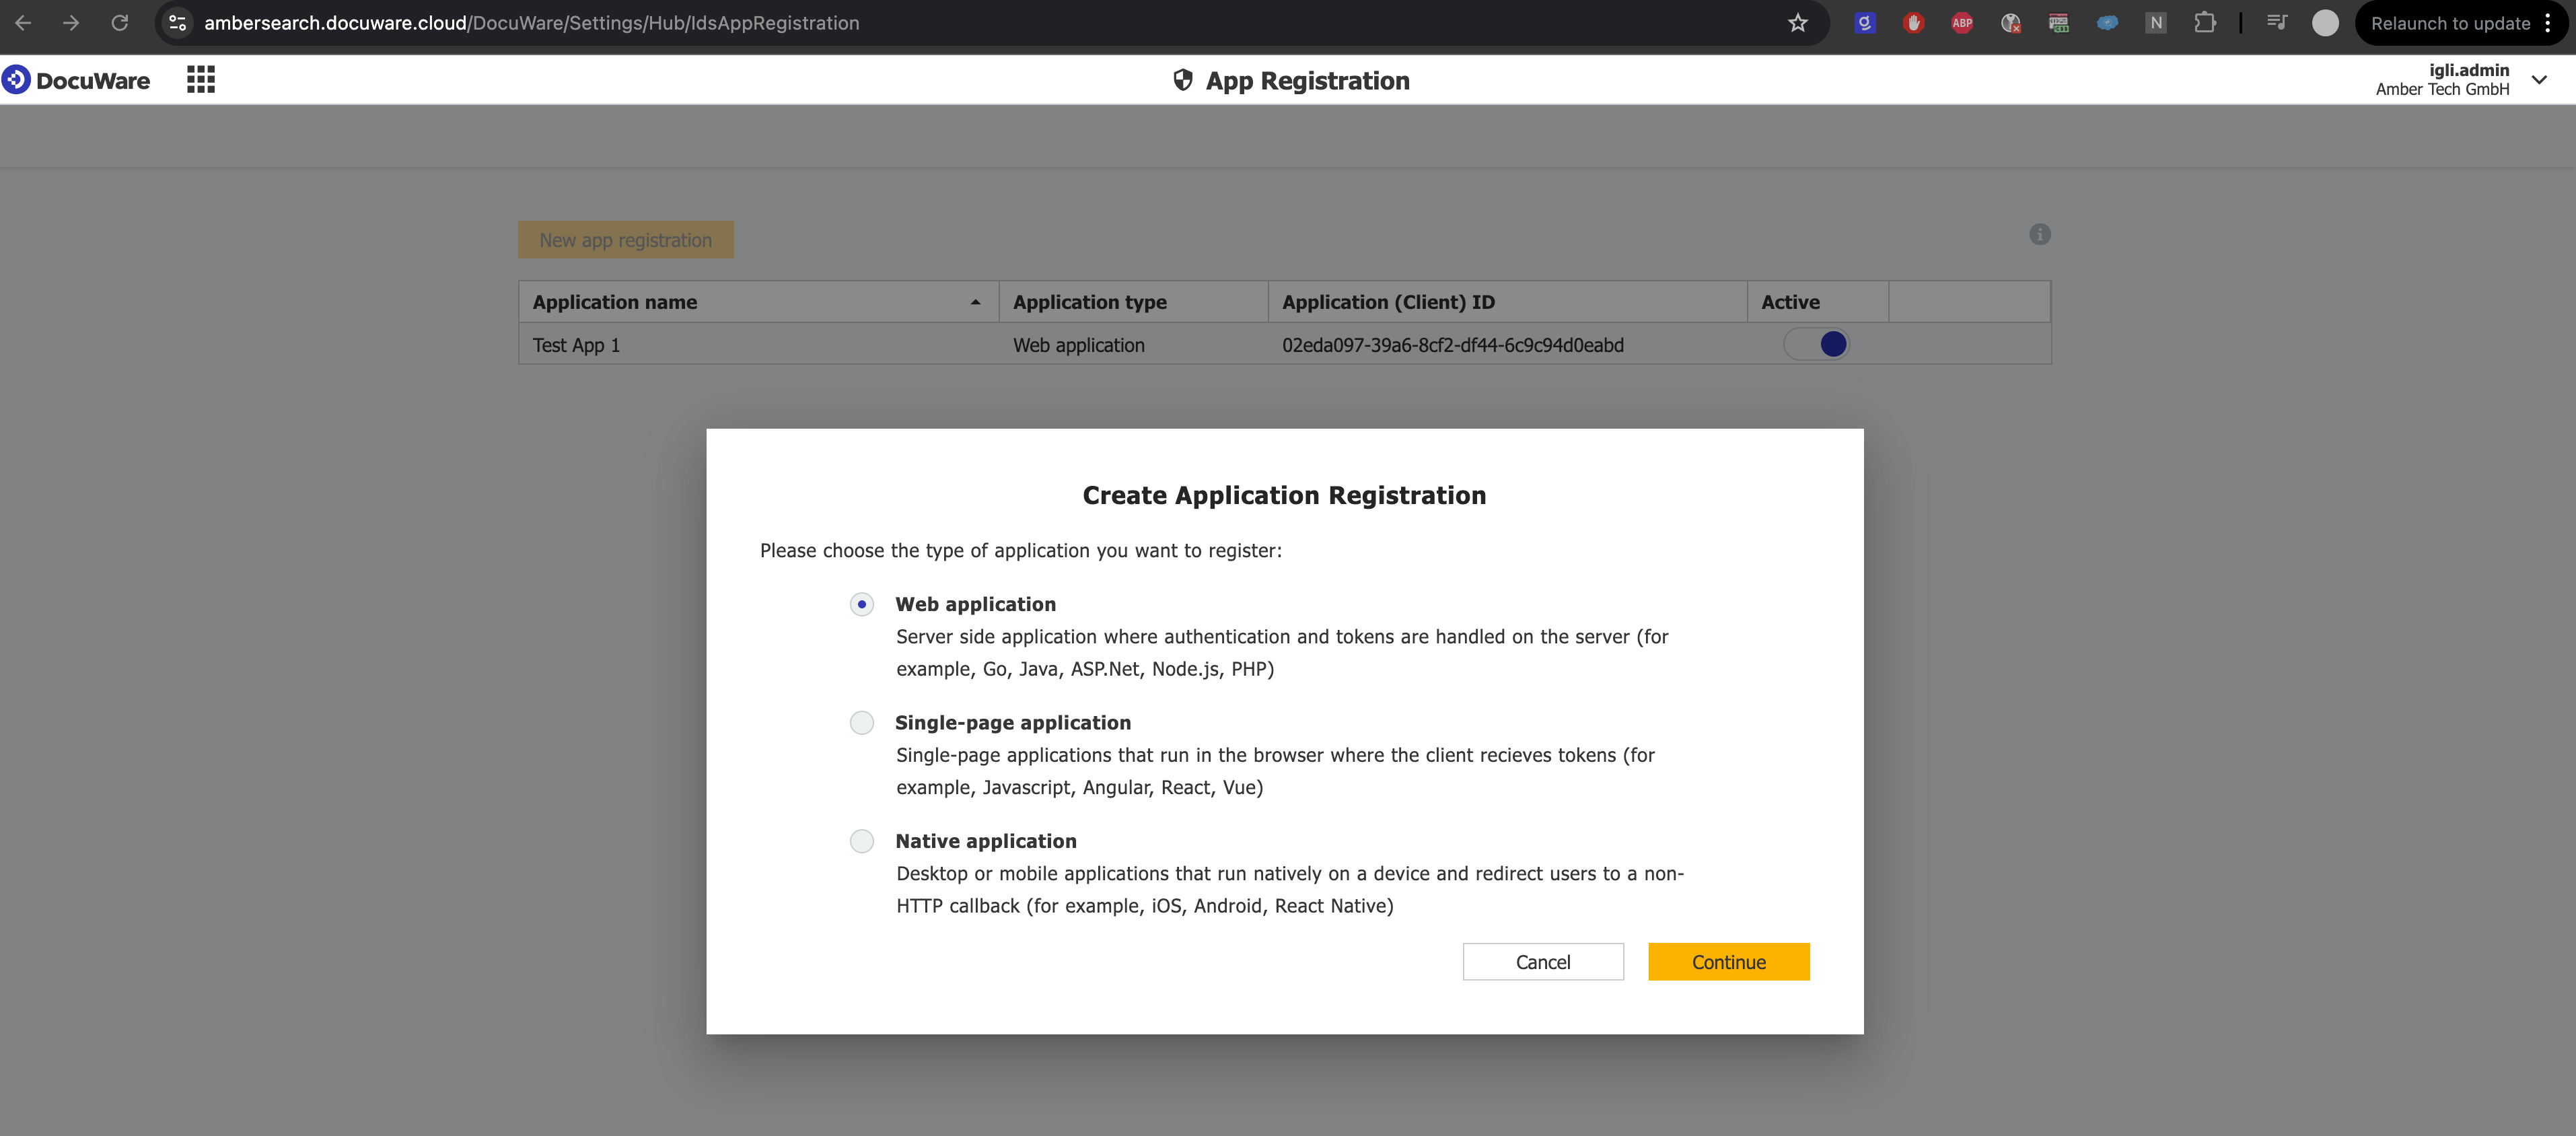Bookmark this page with the star icon
The image size is (2576, 1136).
click(x=1798, y=23)
